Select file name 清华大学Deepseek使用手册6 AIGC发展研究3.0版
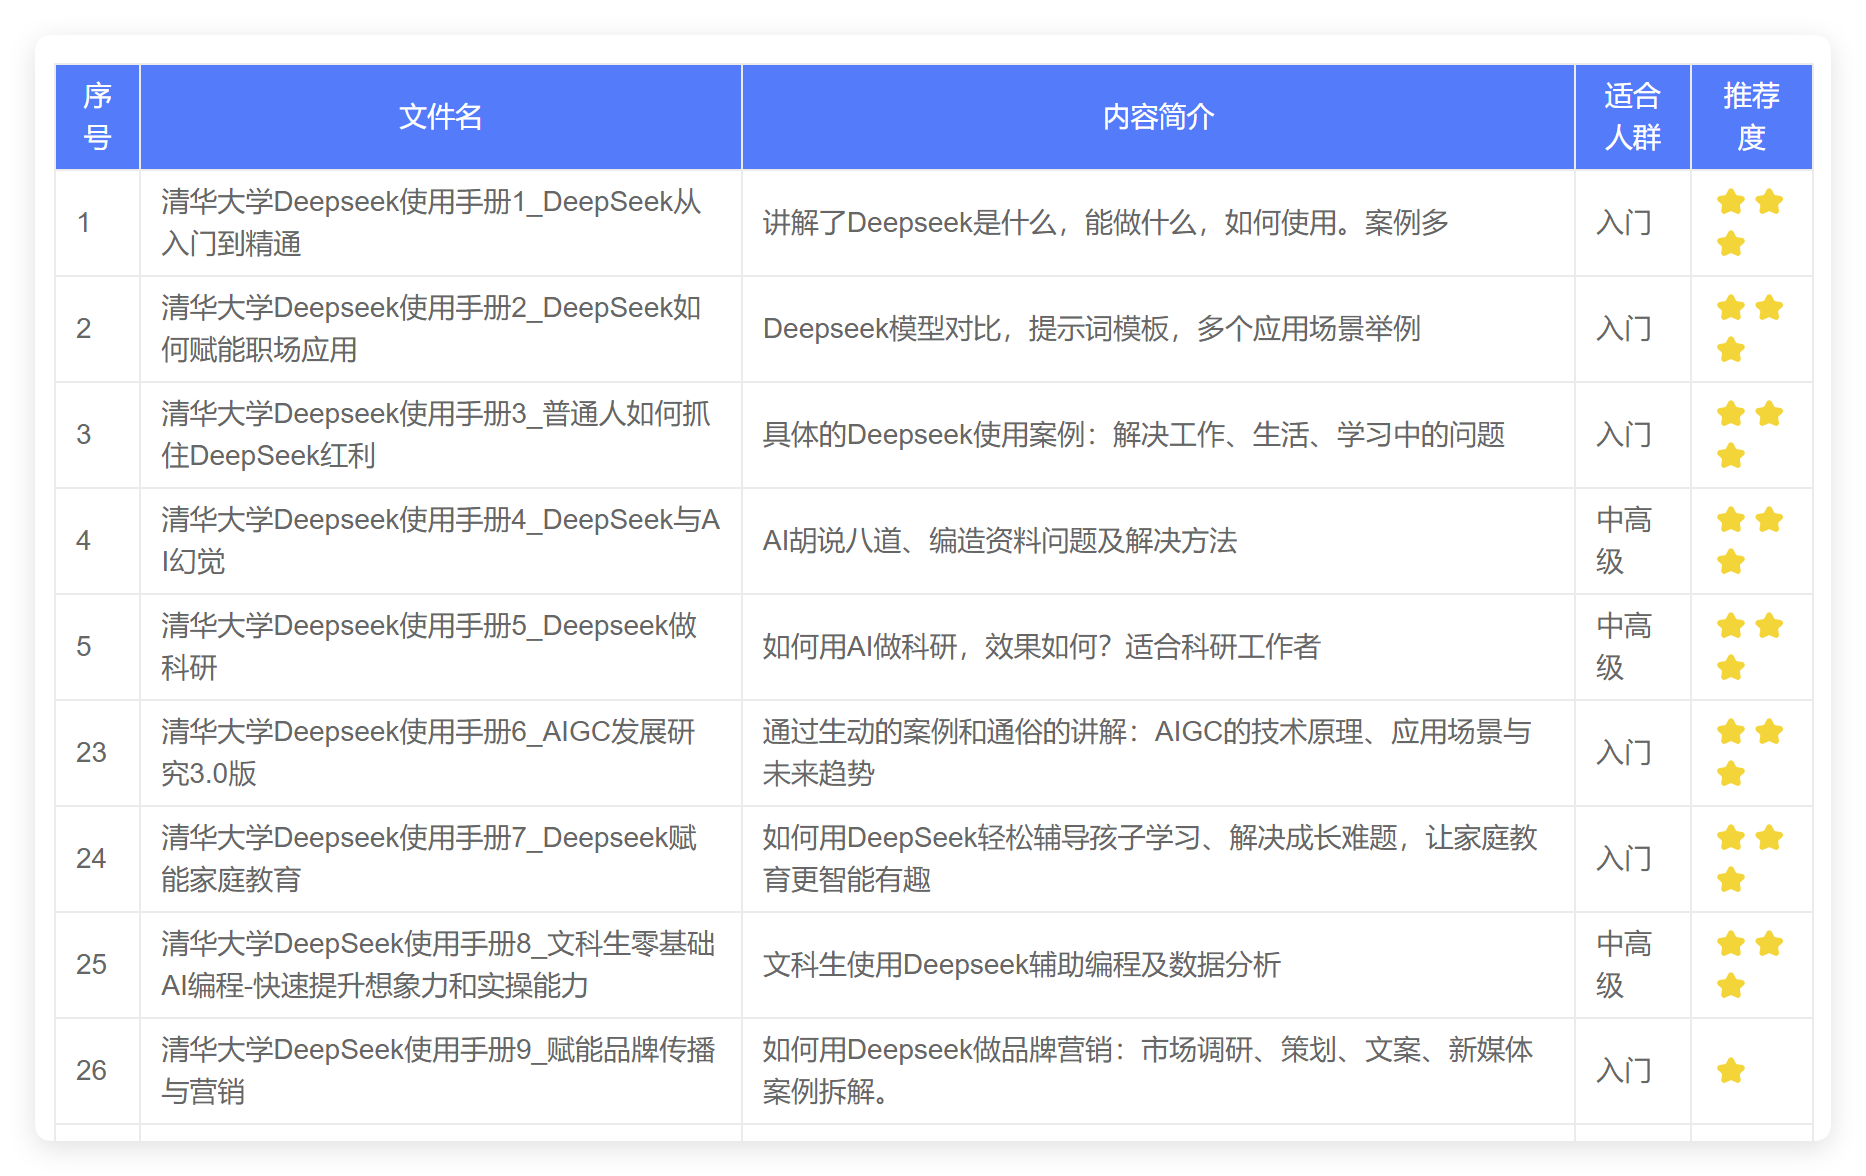 tap(429, 753)
